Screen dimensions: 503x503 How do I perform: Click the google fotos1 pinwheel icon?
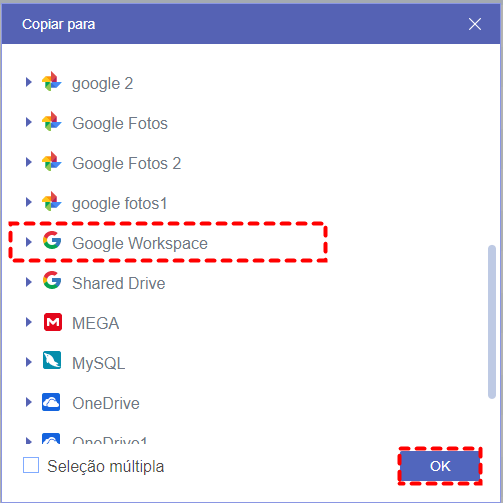52,201
